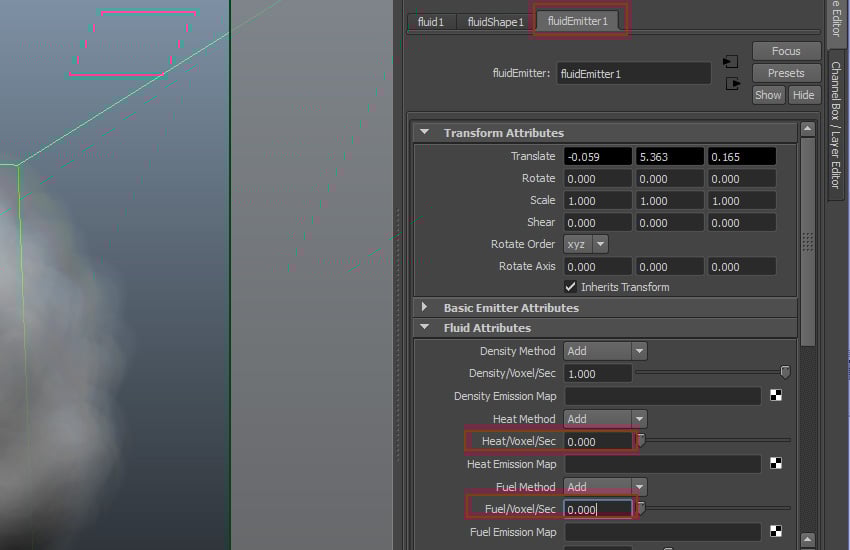Click the Fuel/Voxel/Sec value field

click(598, 509)
